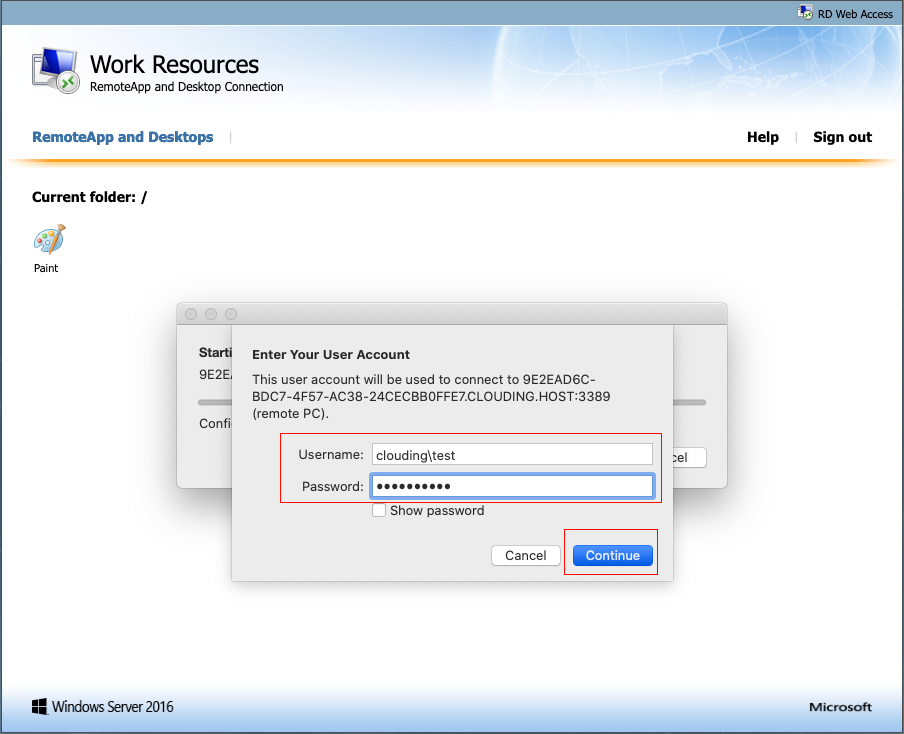904x734 pixels.
Task: Open the Paint RemoteApp icon
Action: 49,239
